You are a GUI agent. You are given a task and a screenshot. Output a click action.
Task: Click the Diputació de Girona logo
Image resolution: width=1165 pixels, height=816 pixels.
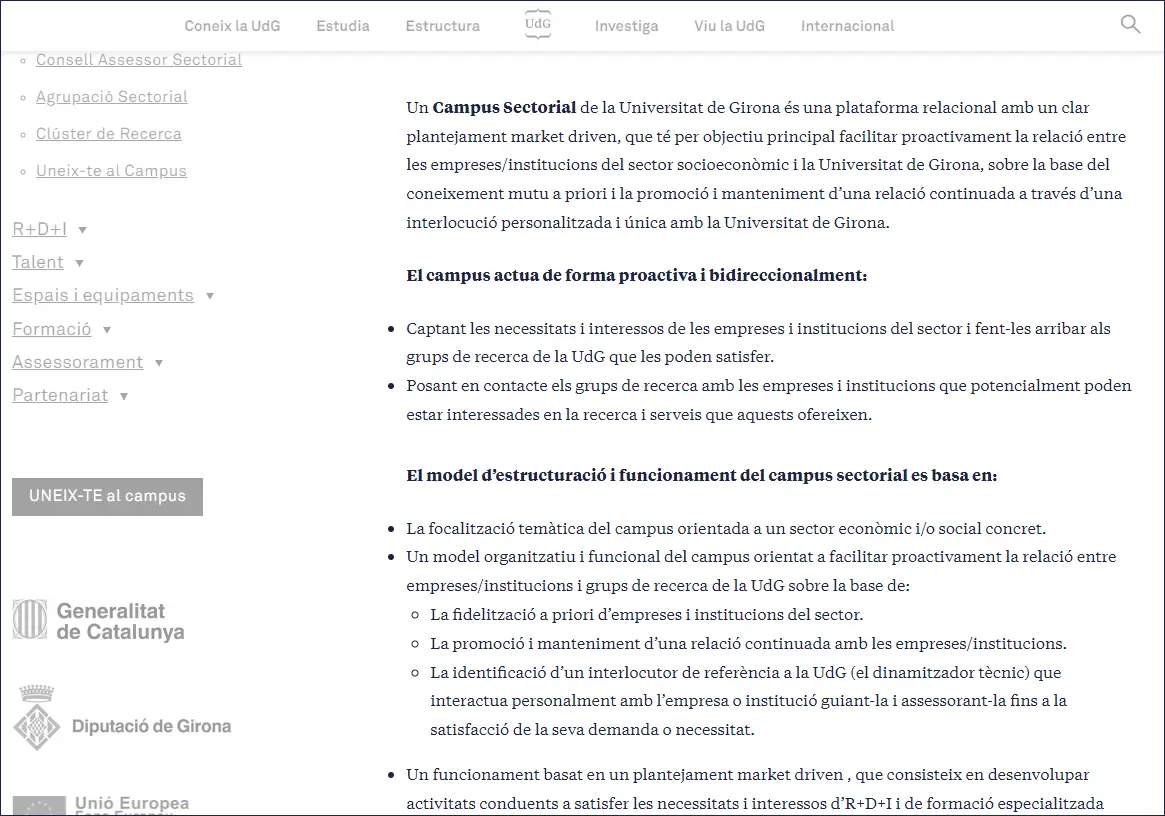point(122,720)
